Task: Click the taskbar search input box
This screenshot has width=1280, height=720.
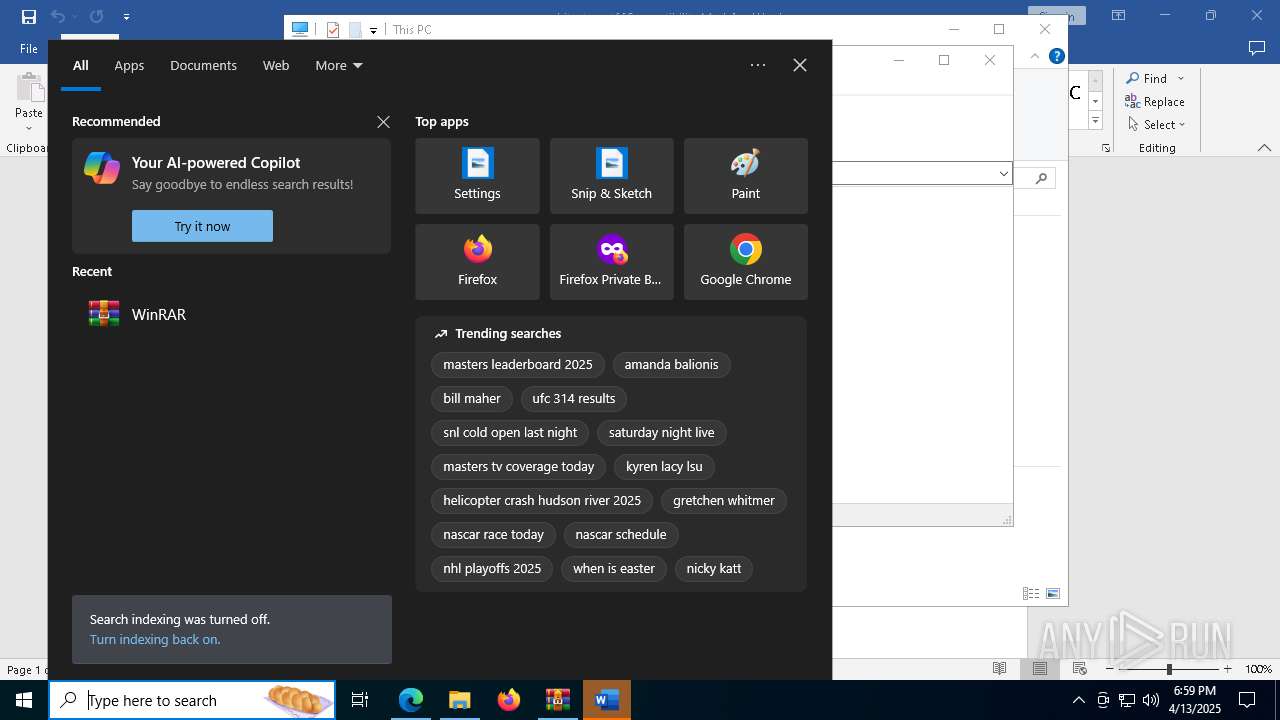Action: click(x=192, y=700)
